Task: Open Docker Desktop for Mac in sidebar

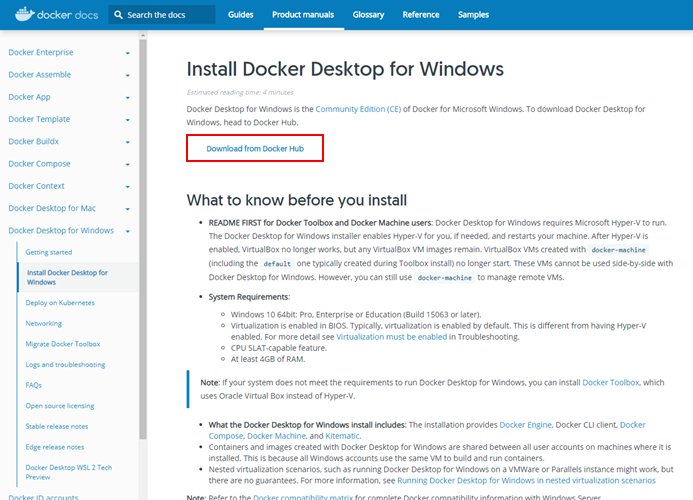Action: tap(52, 208)
